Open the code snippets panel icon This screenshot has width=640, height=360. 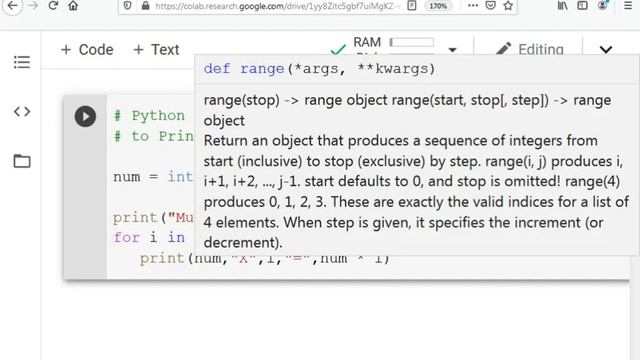click(x=22, y=111)
